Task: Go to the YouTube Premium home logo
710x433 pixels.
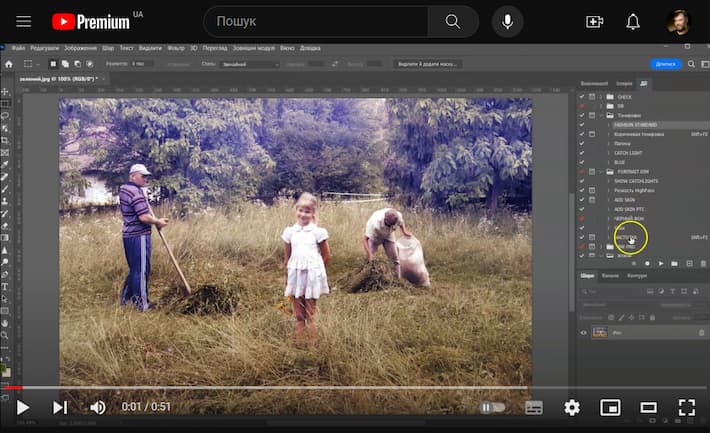Action: pyautogui.click(x=91, y=21)
